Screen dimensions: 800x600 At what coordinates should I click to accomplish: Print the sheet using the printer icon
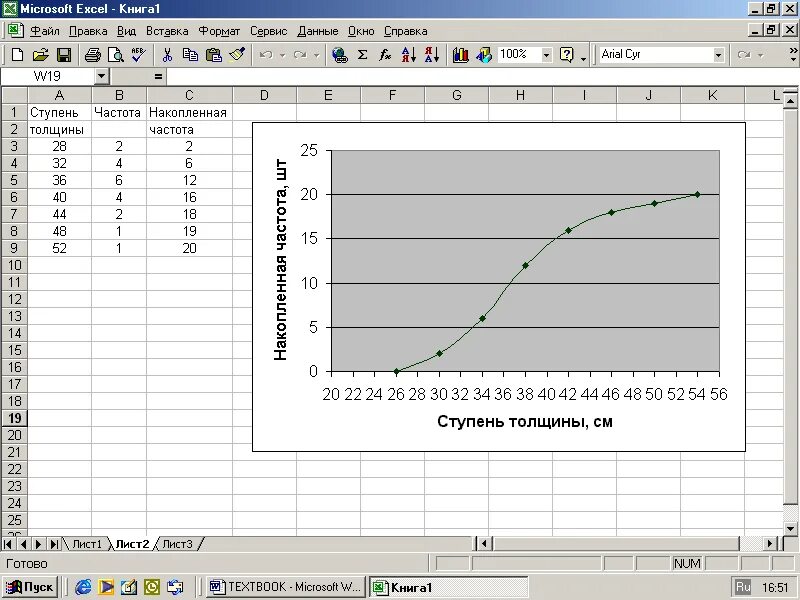pyautogui.click(x=92, y=55)
